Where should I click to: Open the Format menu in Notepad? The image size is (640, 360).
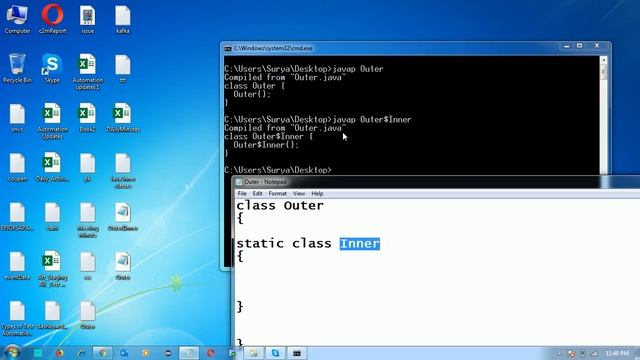click(278, 193)
